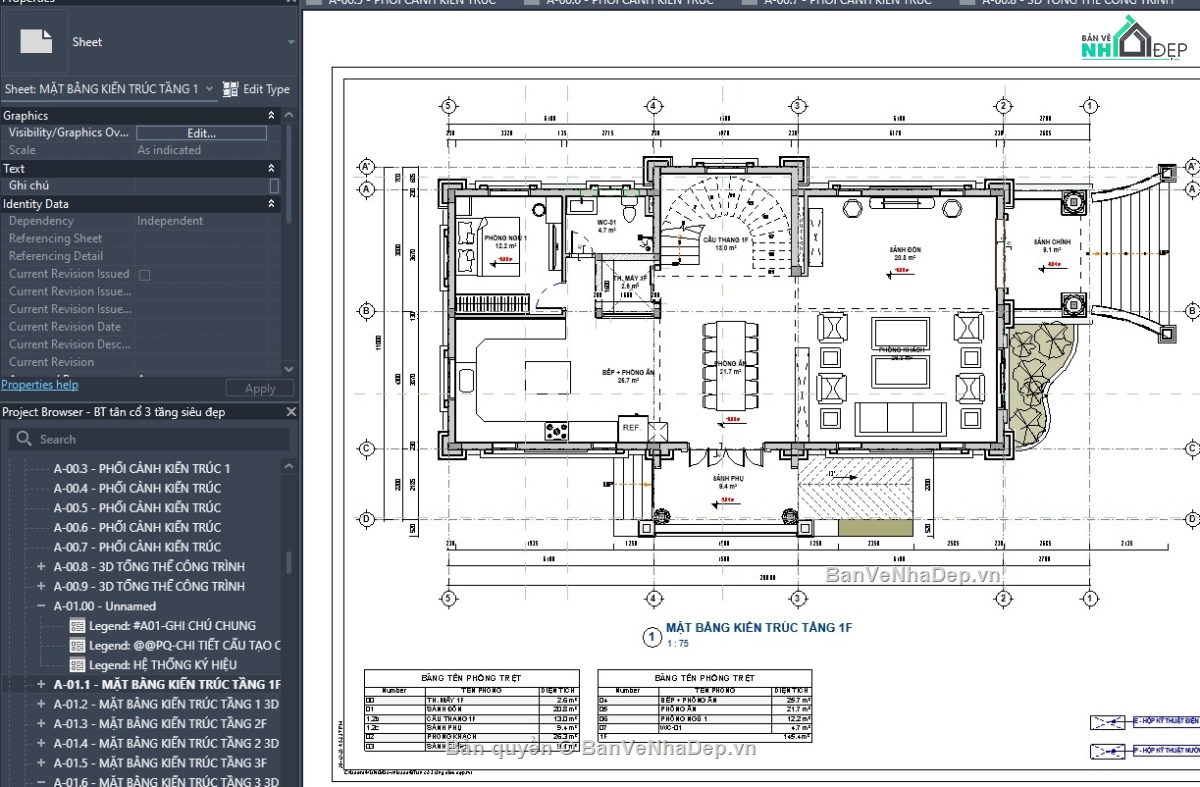Image resolution: width=1200 pixels, height=787 pixels.
Task: Click the Properties panel scroll down arrow
Action: [x=290, y=369]
